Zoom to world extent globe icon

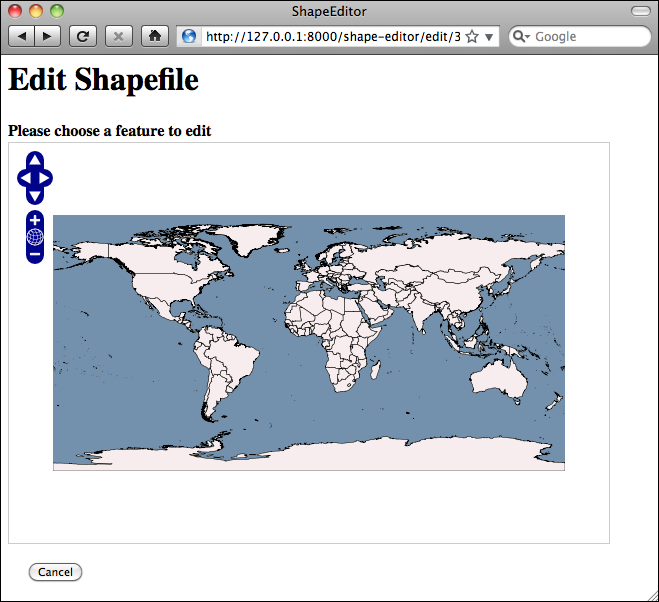(x=35, y=237)
